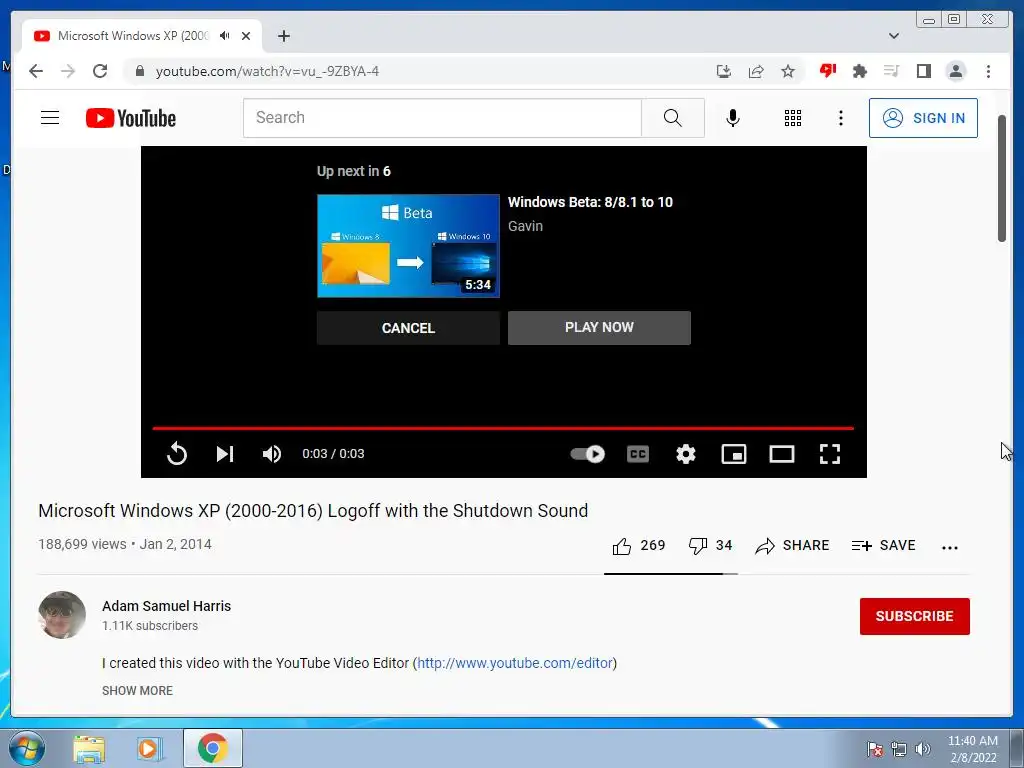Click the Play Now button
This screenshot has height=768, width=1024.
[599, 327]
